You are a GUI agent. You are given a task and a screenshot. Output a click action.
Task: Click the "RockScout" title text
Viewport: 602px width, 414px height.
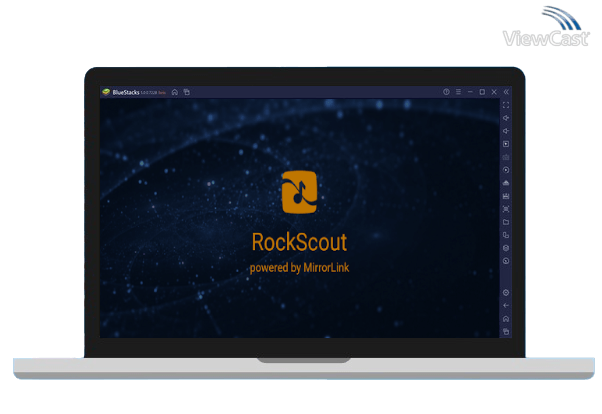pyautogui.click(x=299, y=242)
